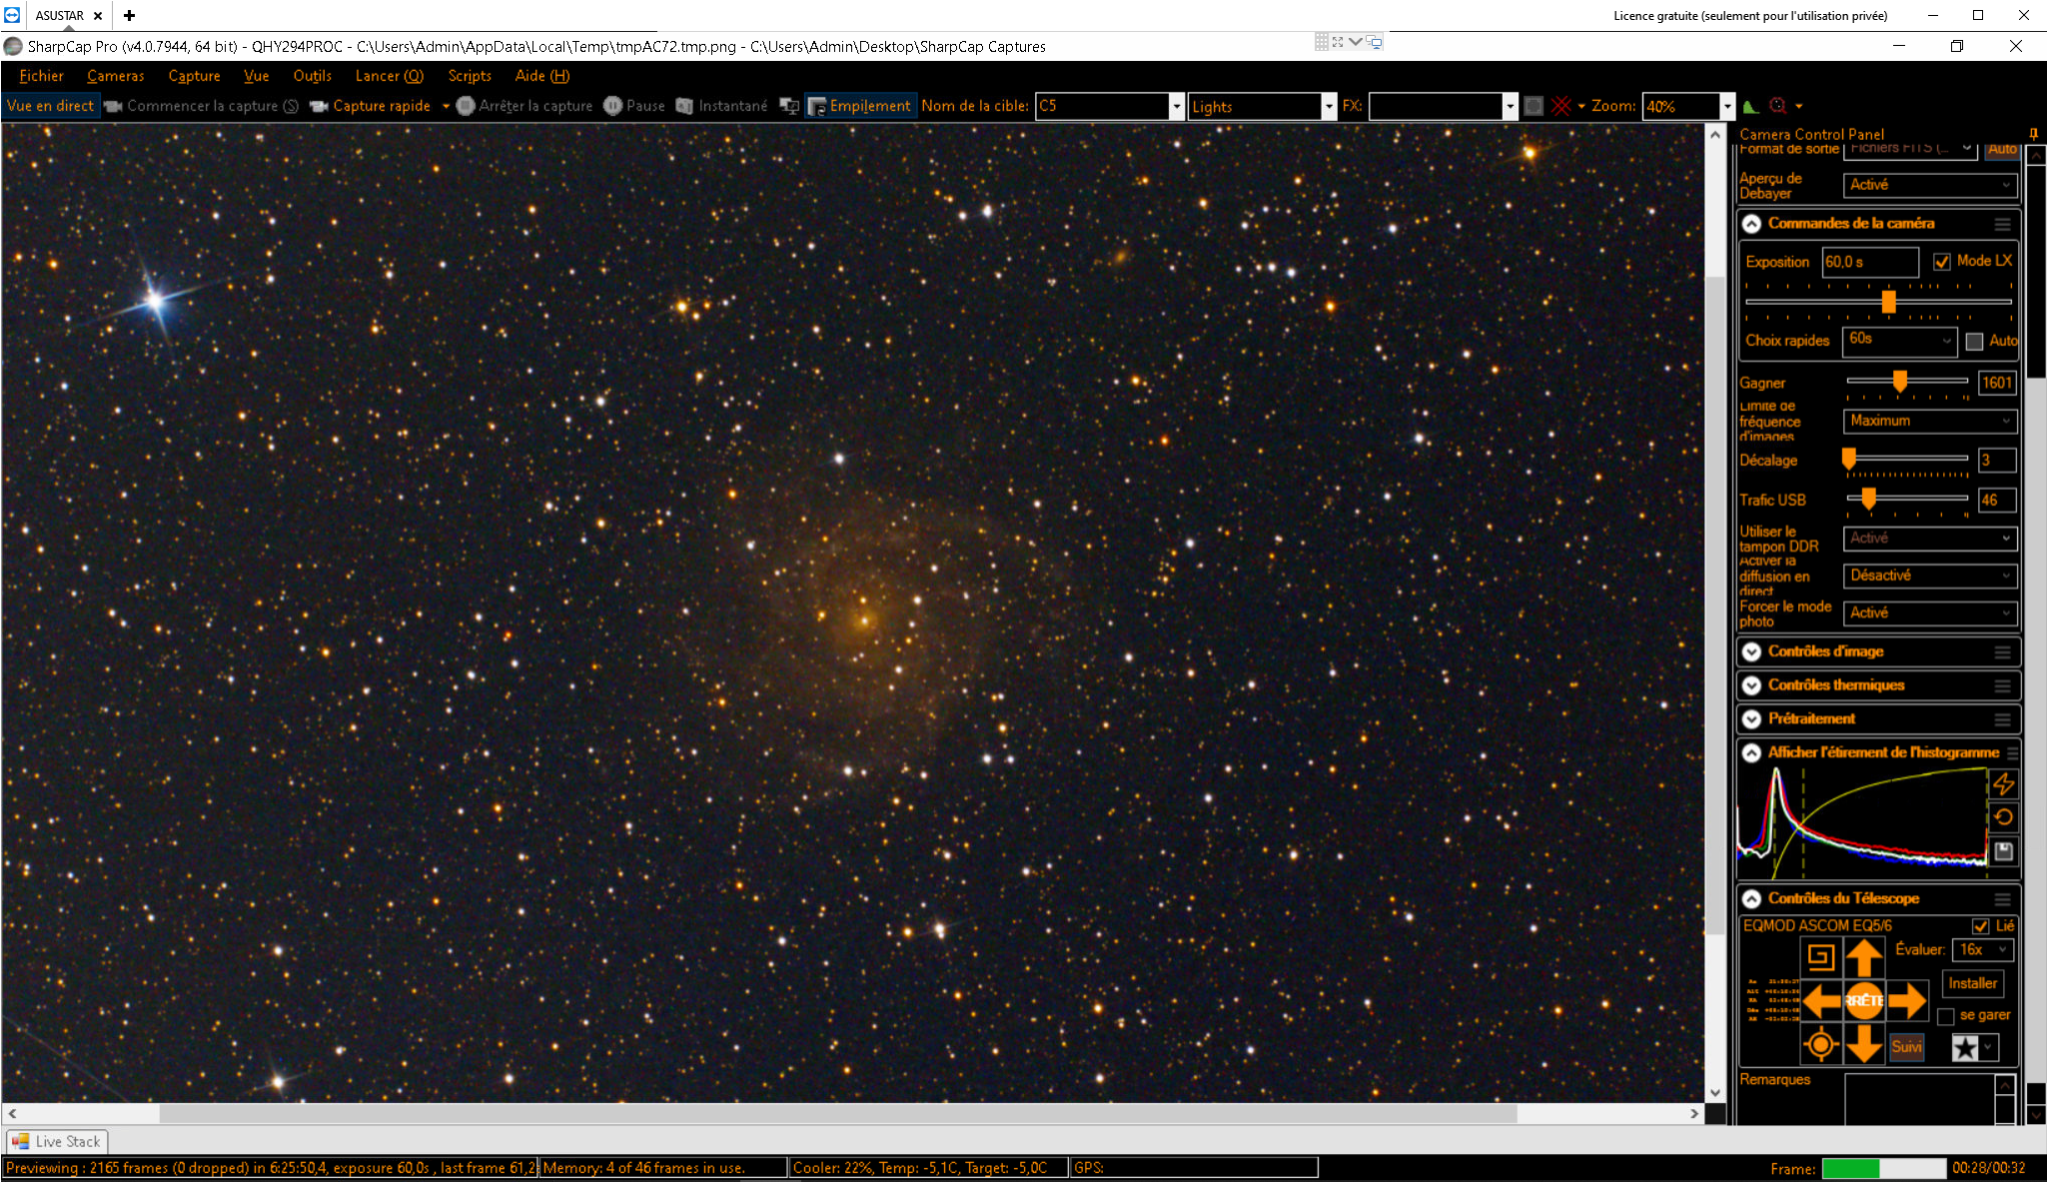2048x1183 pixels.
Task: Click the monitor icon beside Instantané
Action: [x=789, y=106]
